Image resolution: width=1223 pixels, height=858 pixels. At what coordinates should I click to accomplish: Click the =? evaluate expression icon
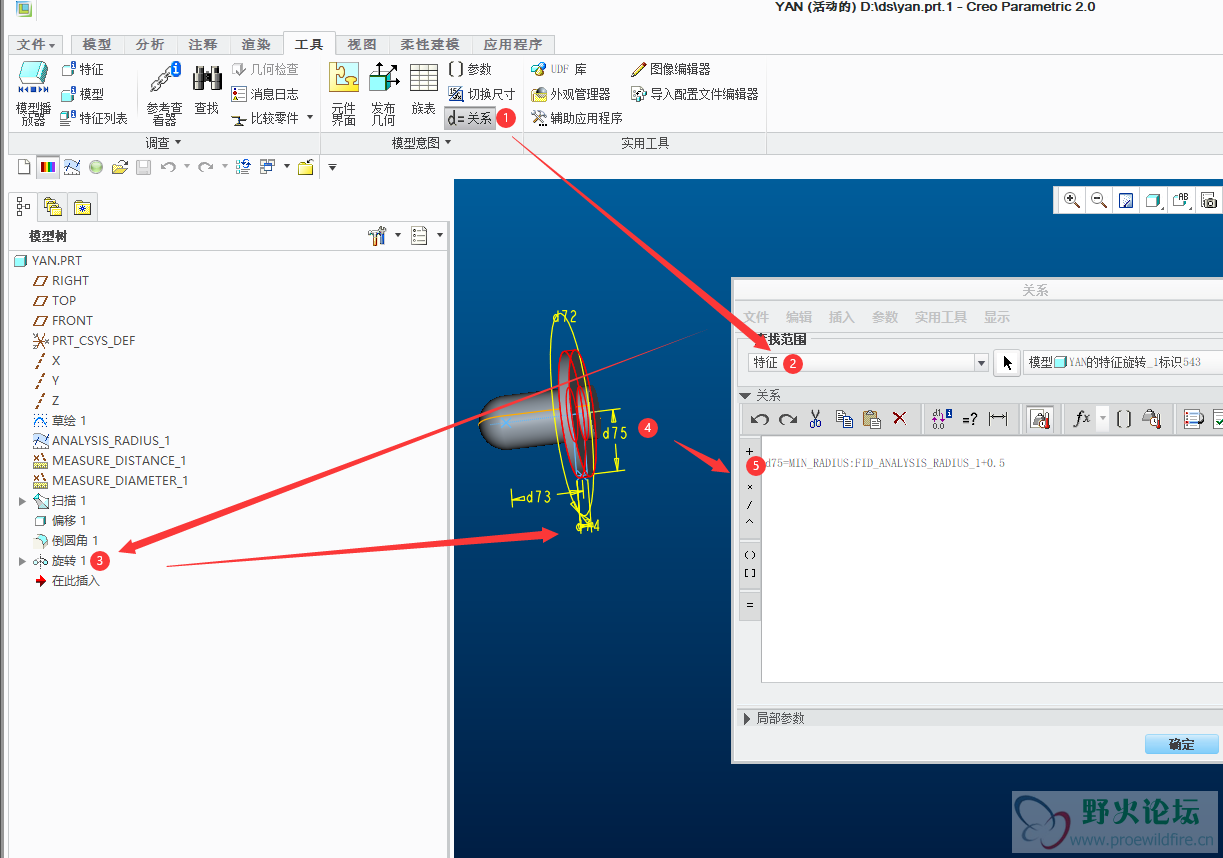969,419
